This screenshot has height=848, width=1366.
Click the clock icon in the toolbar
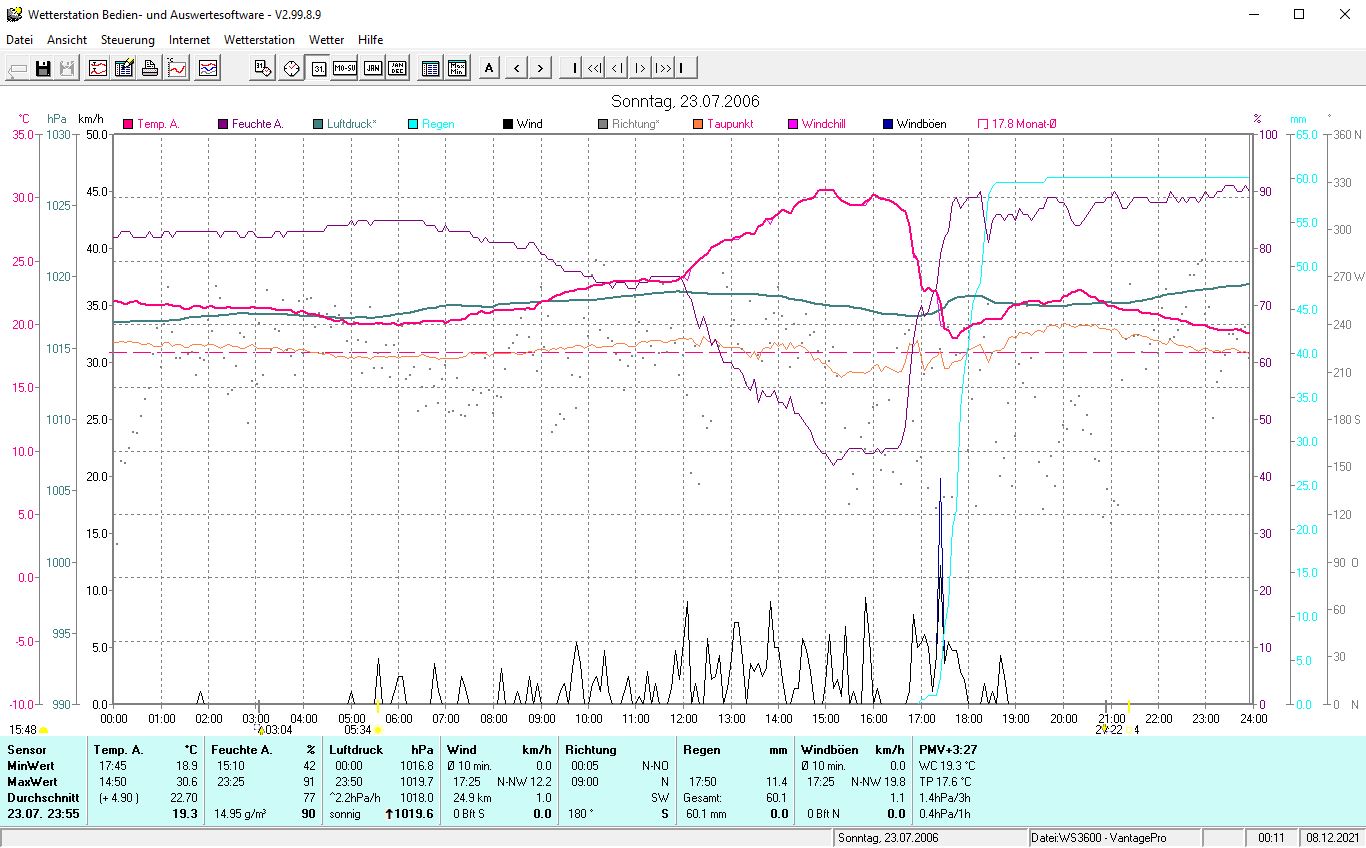coord(291,68)
